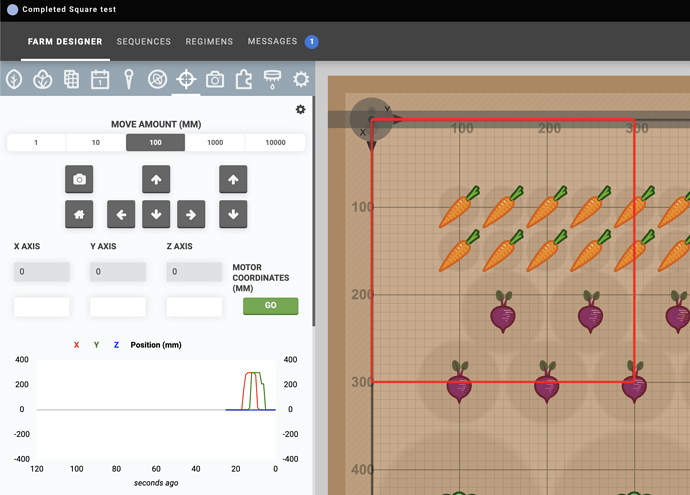This screenshot has height=495, width=690.
Task: Click the Z axis target input field
Action: pos(194,307)
